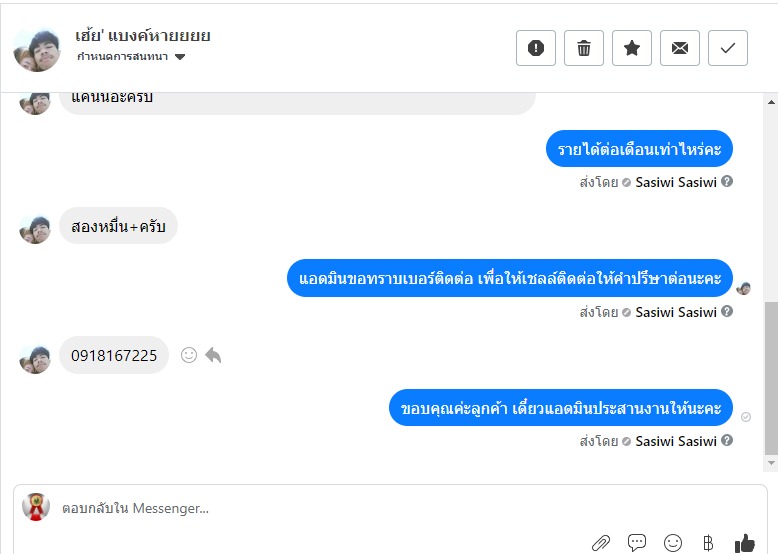Viewport: 778px width, 554px height.
Task: Click the chat scrollbar down arrow
Action: tap(771, 463)
